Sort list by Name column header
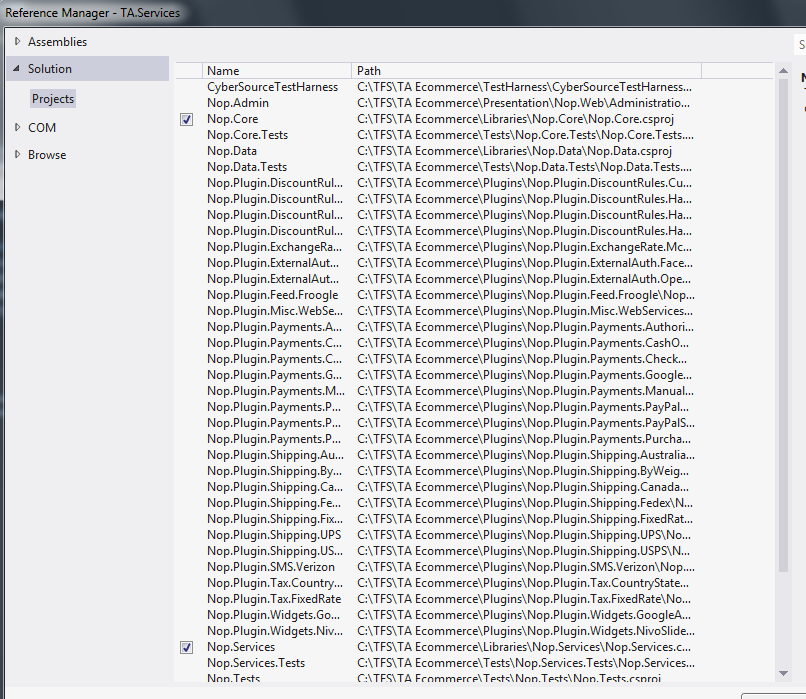The height and width of the screenshot is (699, 806). click(x=277, y=70)
